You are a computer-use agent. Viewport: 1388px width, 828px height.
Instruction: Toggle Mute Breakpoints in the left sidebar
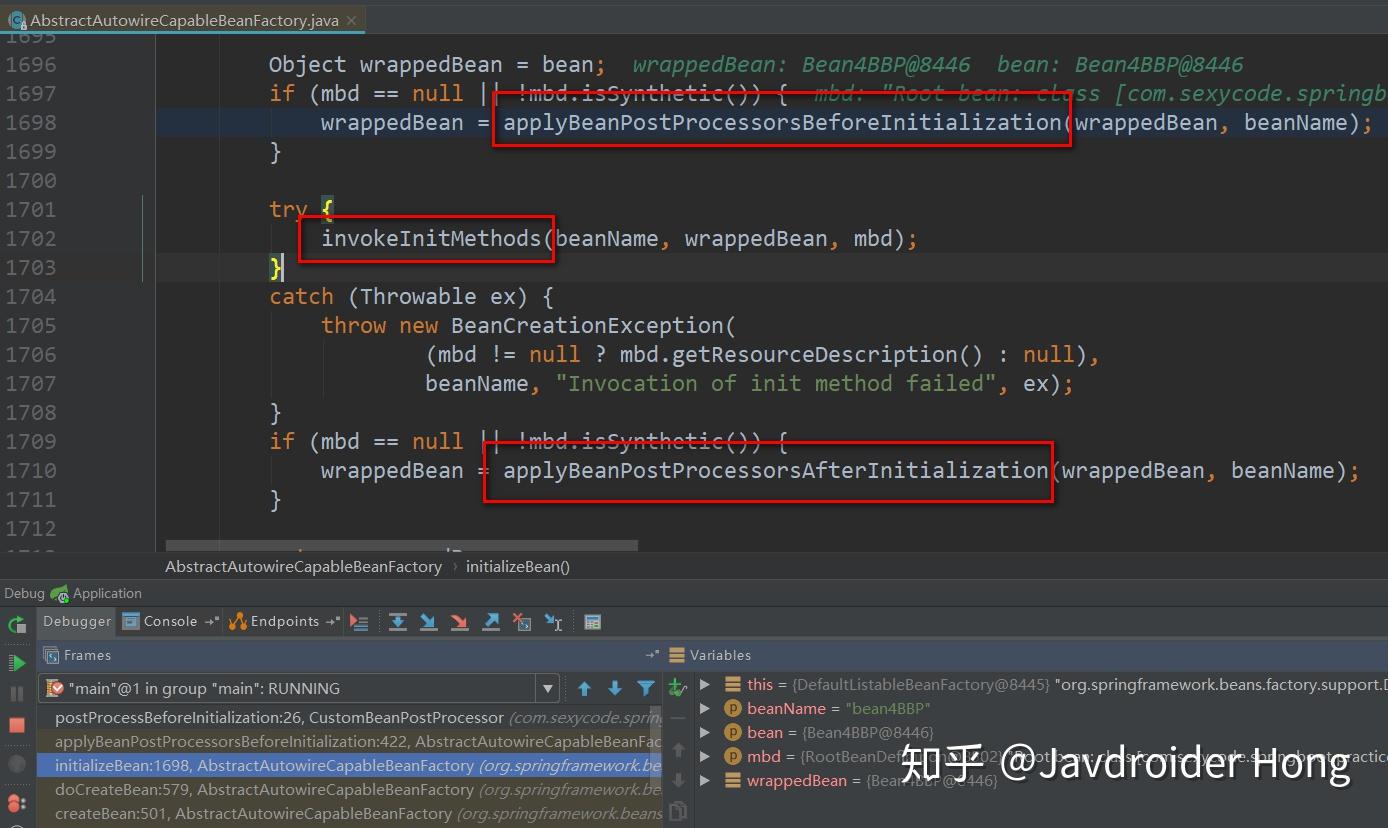tap(16, 763)
